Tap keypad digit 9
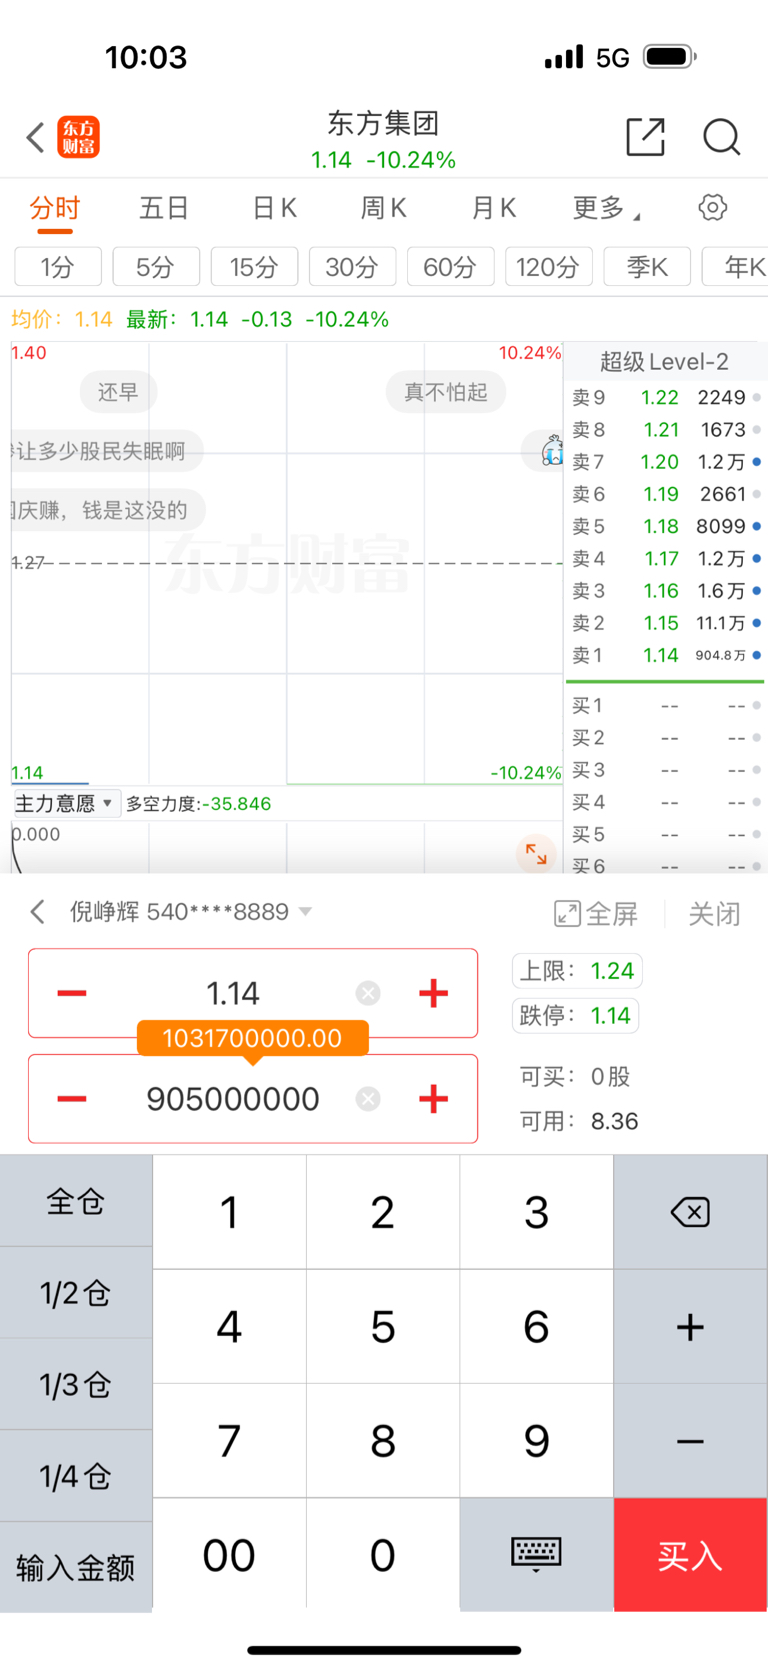 (x=537, y=1441)
